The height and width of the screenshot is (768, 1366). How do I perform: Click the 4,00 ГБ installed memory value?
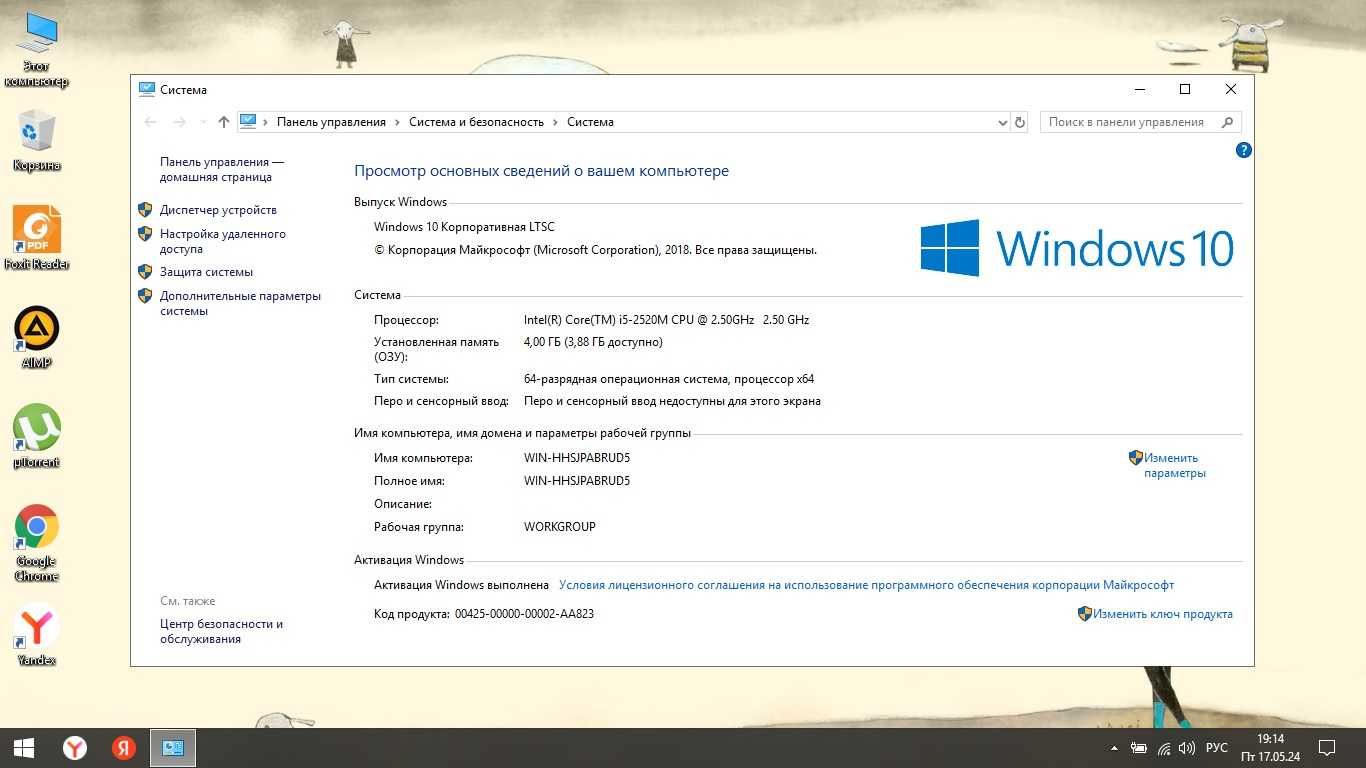point(593,342)
